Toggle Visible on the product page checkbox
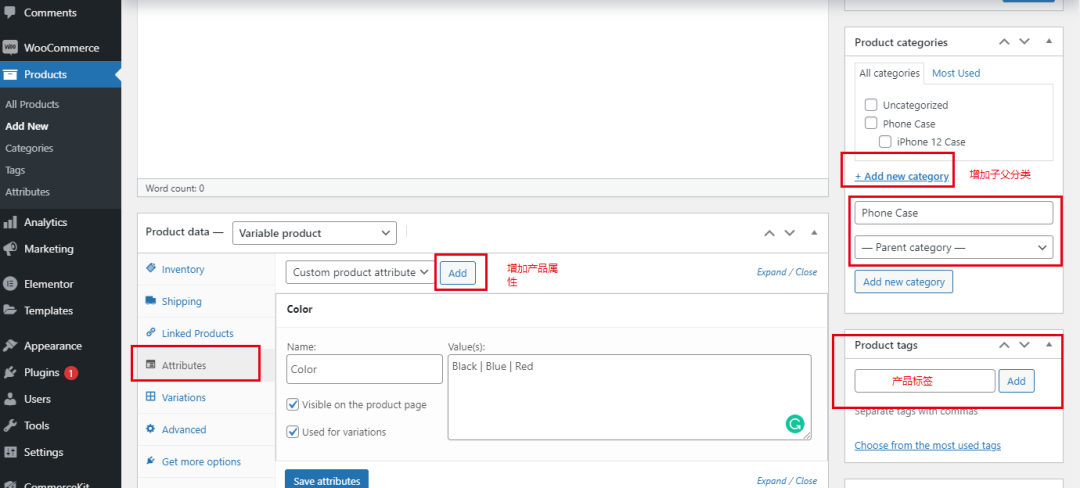Image resolution: width=1080 pixels, height=488 pixels. click(x=293, y=405)
